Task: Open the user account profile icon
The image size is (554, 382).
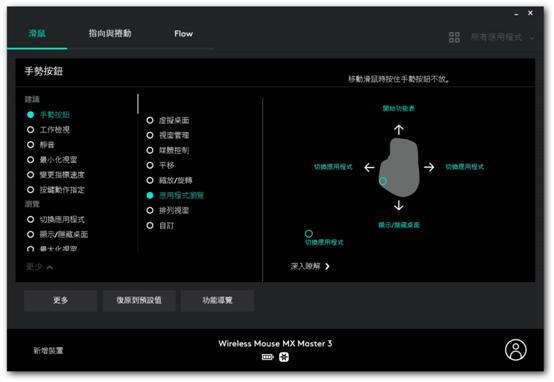Action: point(515,349)
